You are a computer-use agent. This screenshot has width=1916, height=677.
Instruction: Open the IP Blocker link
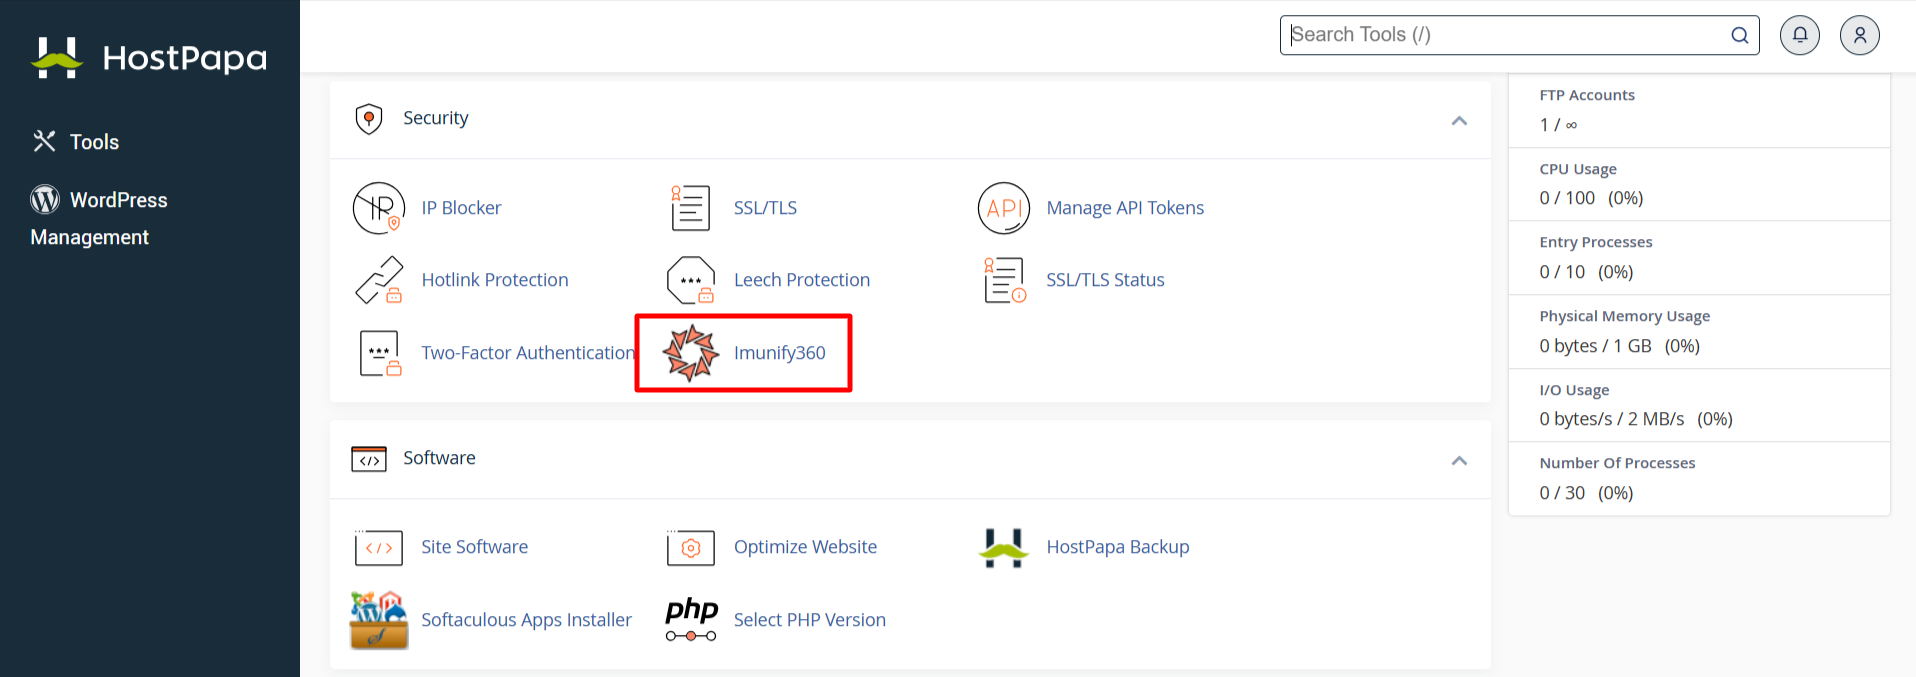[461, 208]
